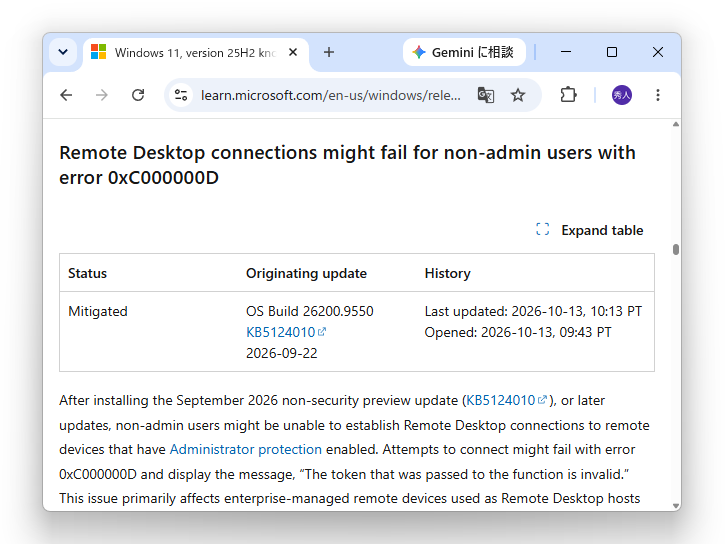Image resolution: width=725 pixels, height=544 pixels.
Task: Open the Chrome three-dot menu
Action: [x=657, y=95]
